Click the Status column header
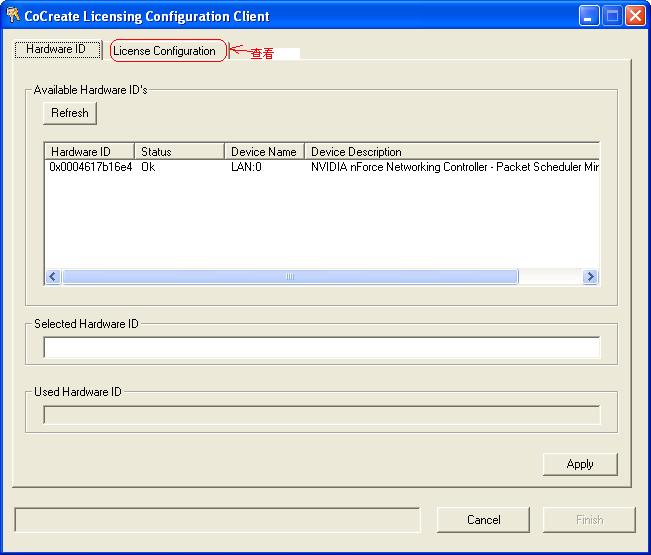This screenshot has width=651, height=555. [179, 152]
